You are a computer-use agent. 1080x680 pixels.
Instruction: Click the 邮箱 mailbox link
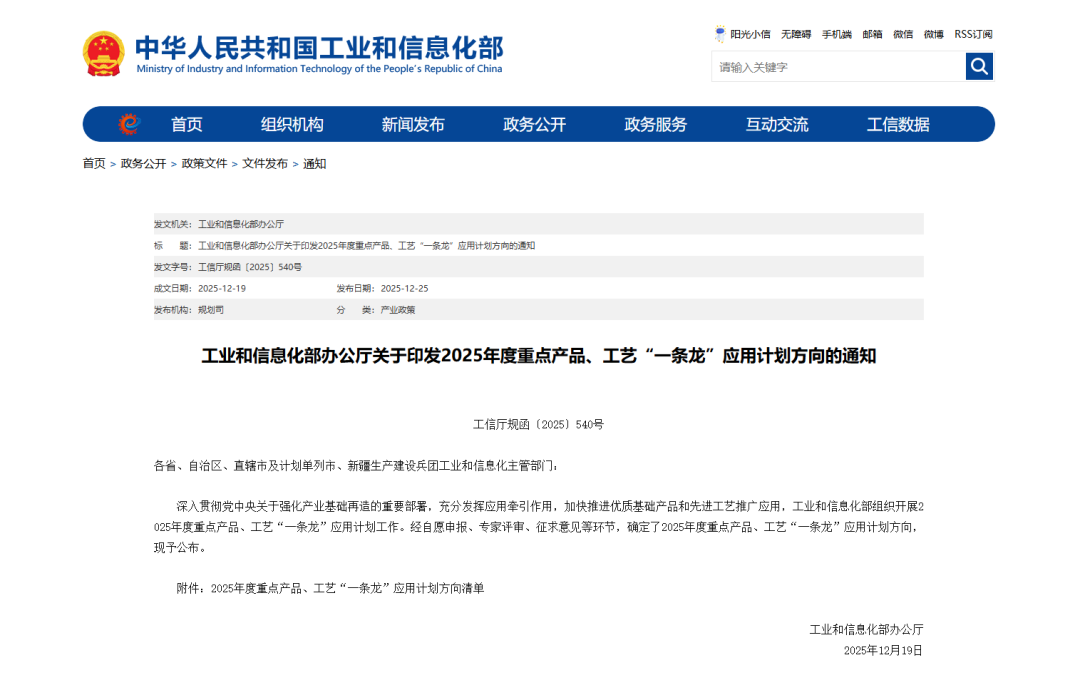[872, 34]
